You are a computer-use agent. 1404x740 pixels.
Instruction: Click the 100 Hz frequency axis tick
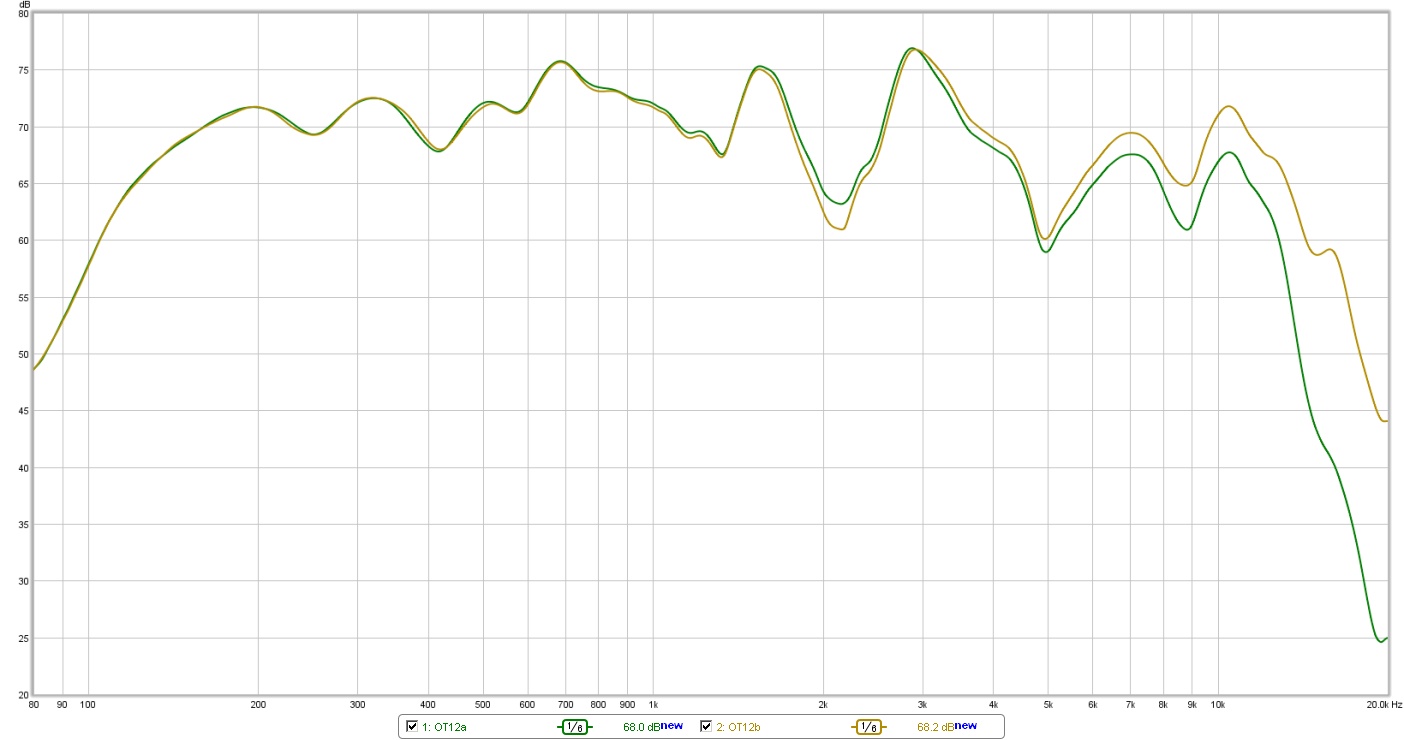pos(88,705)
